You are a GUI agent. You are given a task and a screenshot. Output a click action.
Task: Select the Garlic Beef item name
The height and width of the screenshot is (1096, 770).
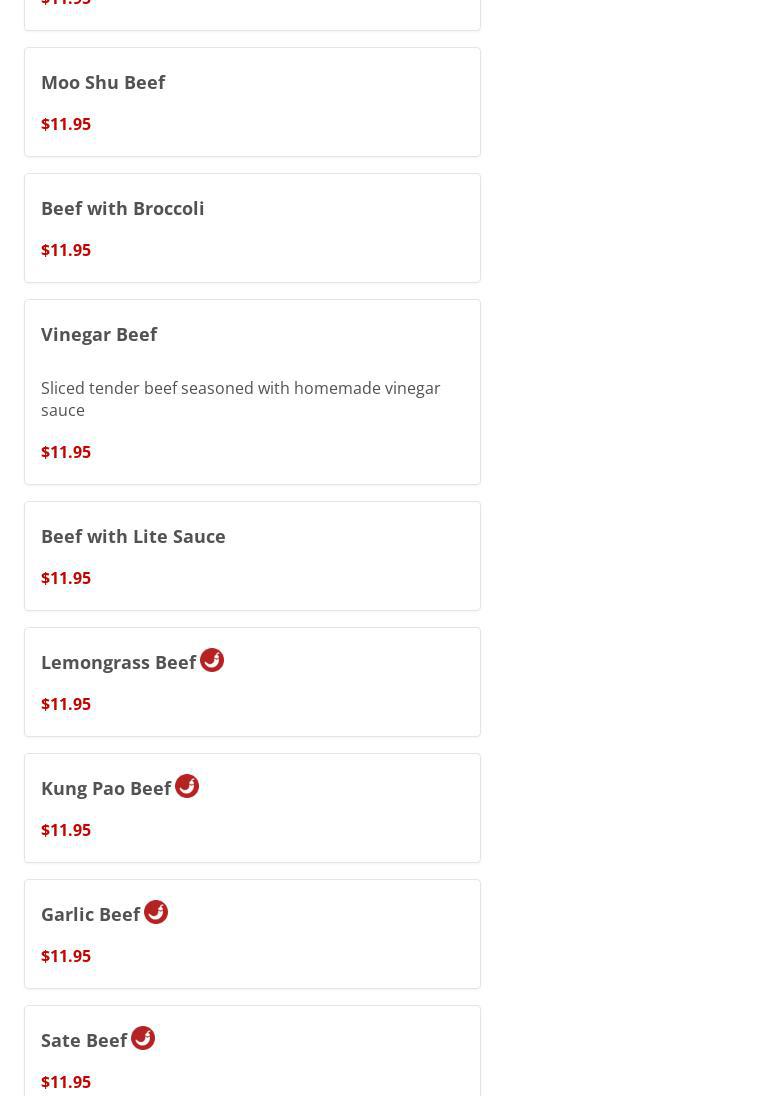tap(90, 914)
